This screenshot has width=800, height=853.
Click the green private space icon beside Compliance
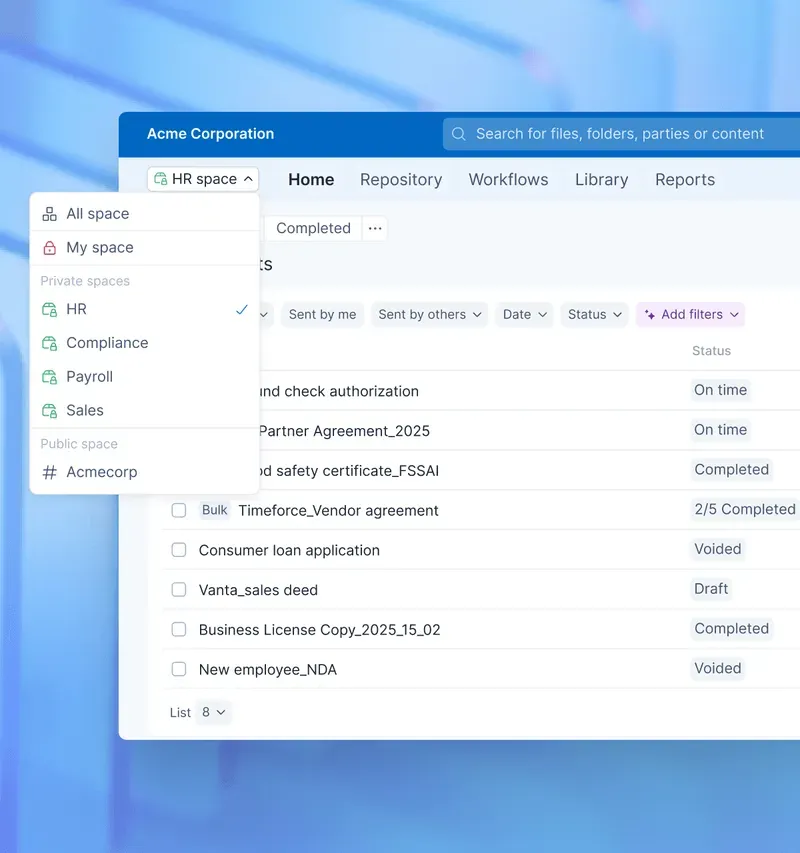(49, 343)
